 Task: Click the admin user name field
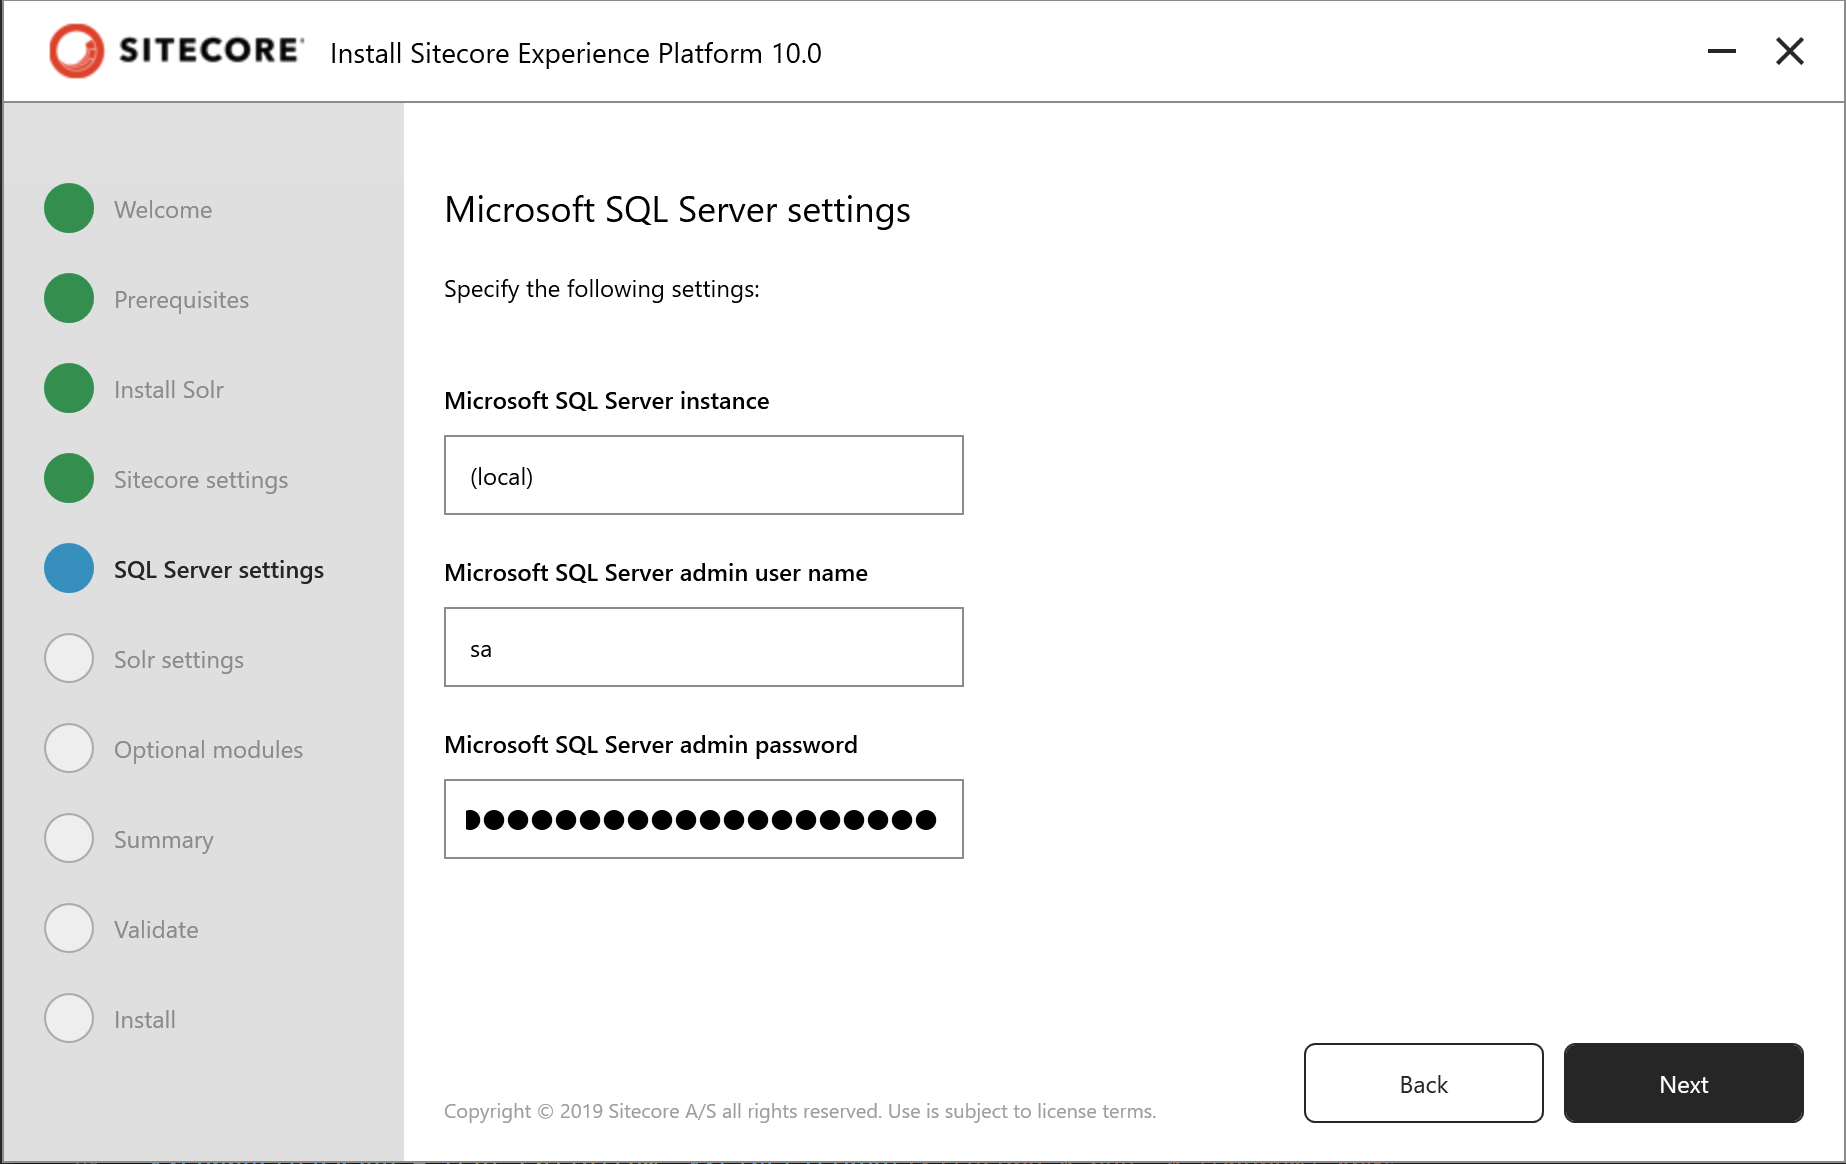(x=704, y=647)
